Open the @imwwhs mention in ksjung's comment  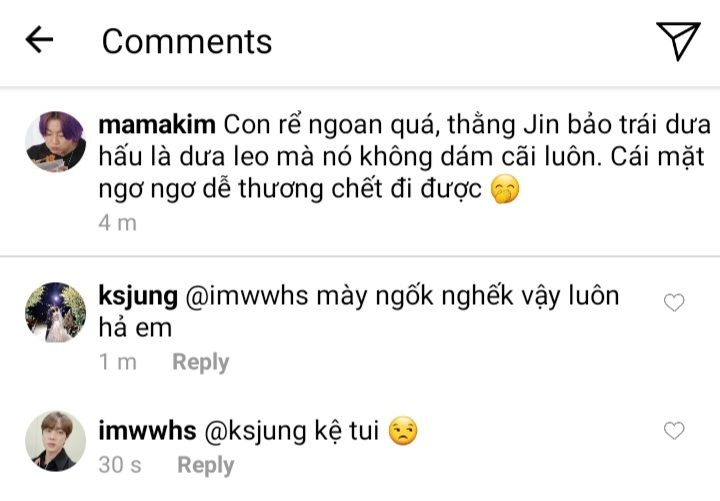247,296
